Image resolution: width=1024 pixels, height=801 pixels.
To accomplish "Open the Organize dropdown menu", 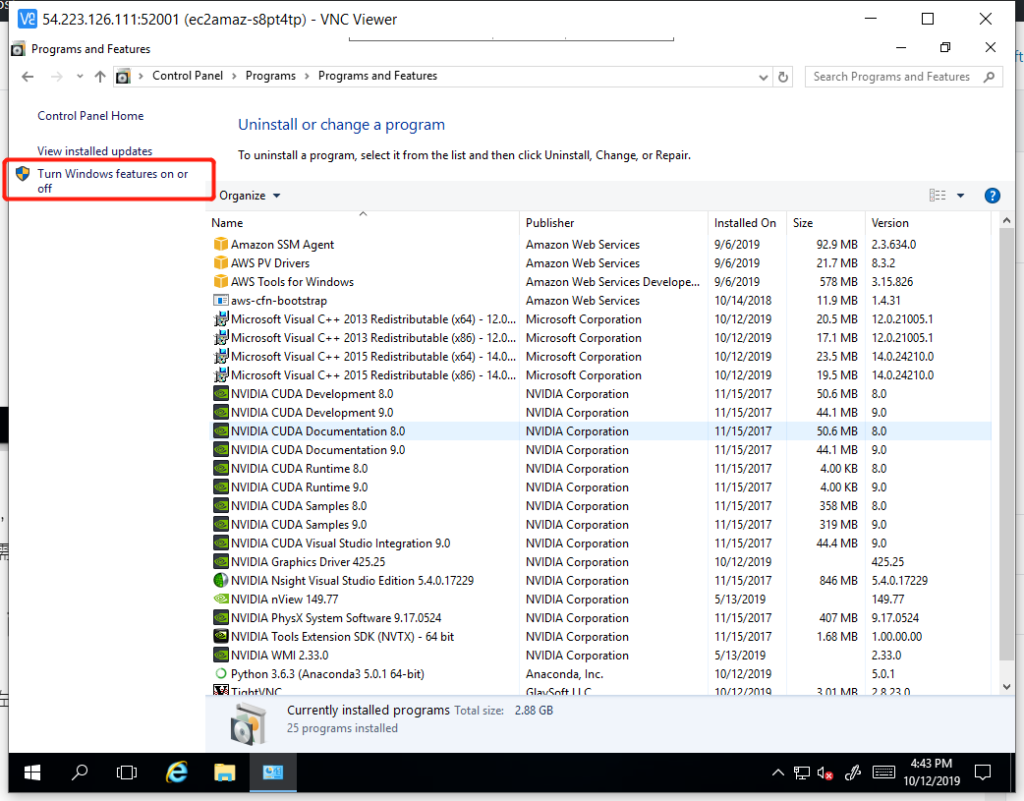I will 250,196.
